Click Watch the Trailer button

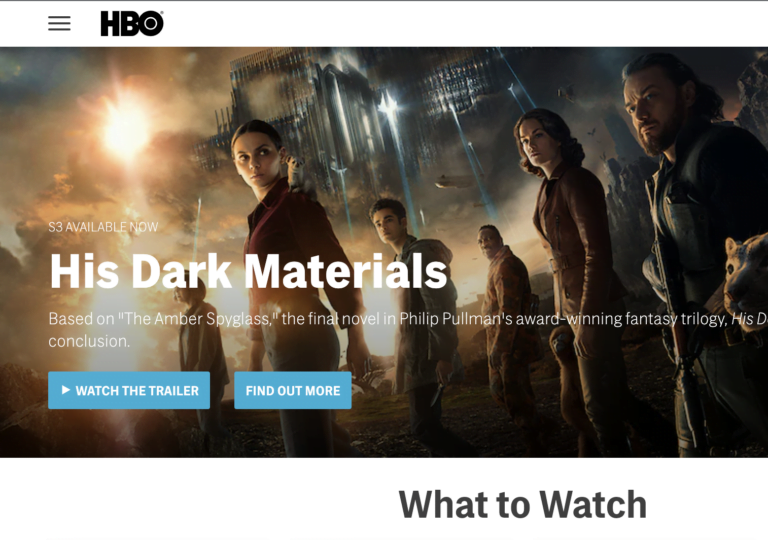(x=129, y=391)
